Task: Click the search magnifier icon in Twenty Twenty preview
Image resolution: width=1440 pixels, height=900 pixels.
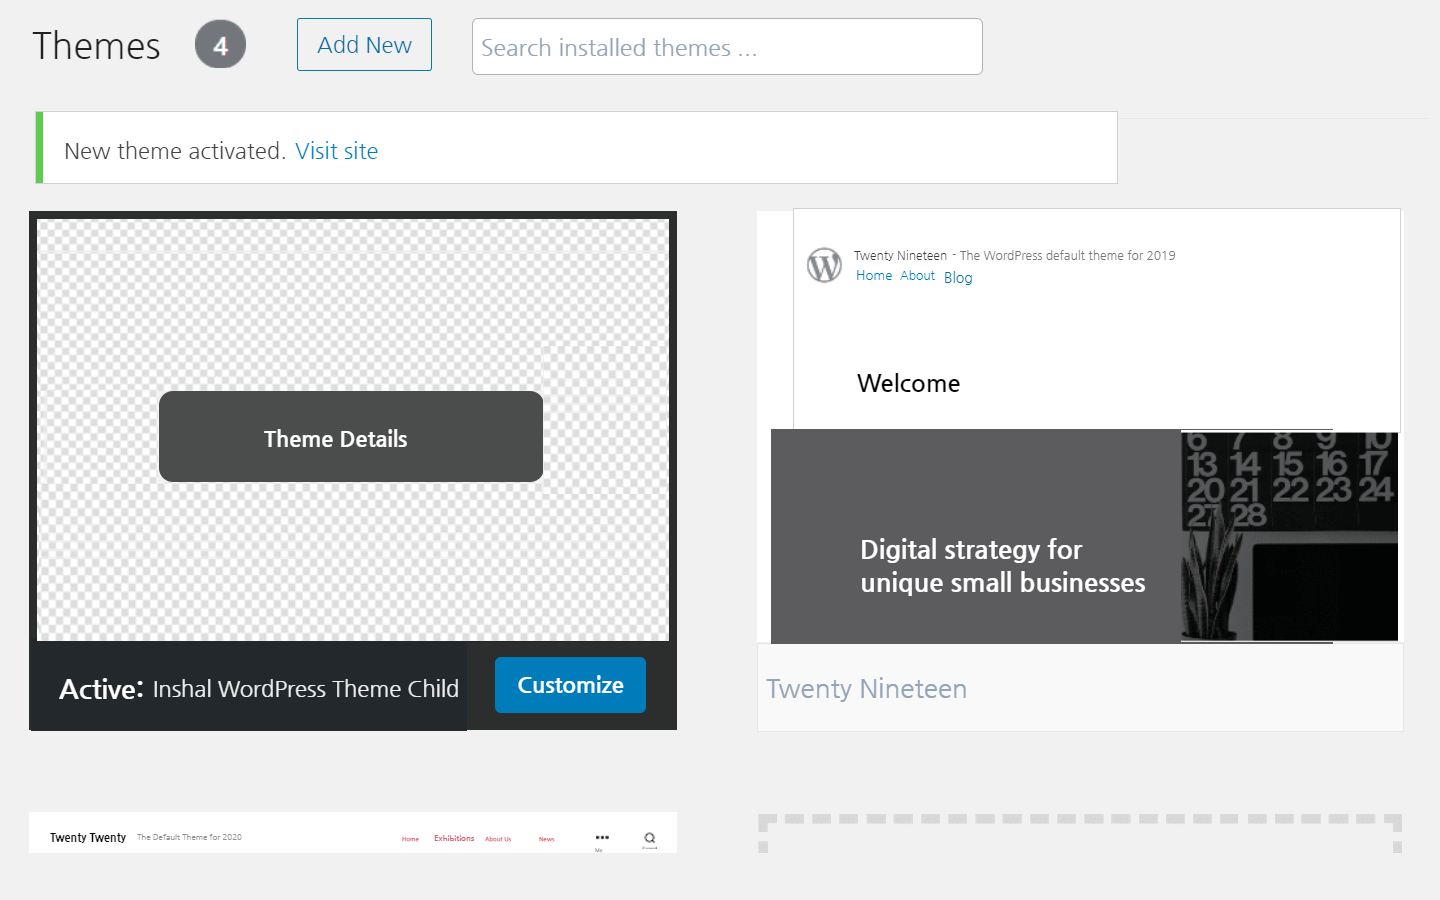Action: click(x=650, y=838)
